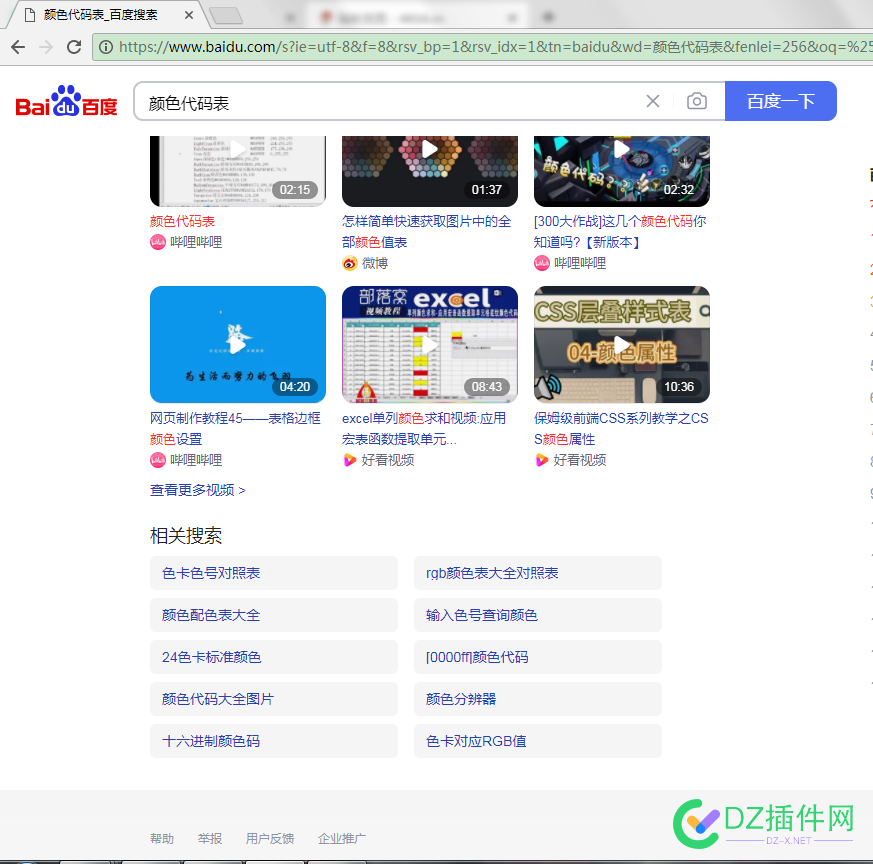Screen dimensions: 873x864
Task: Open 网页制作教程45——表格边框颜色设置 link
Action: (x=235, y=429)
